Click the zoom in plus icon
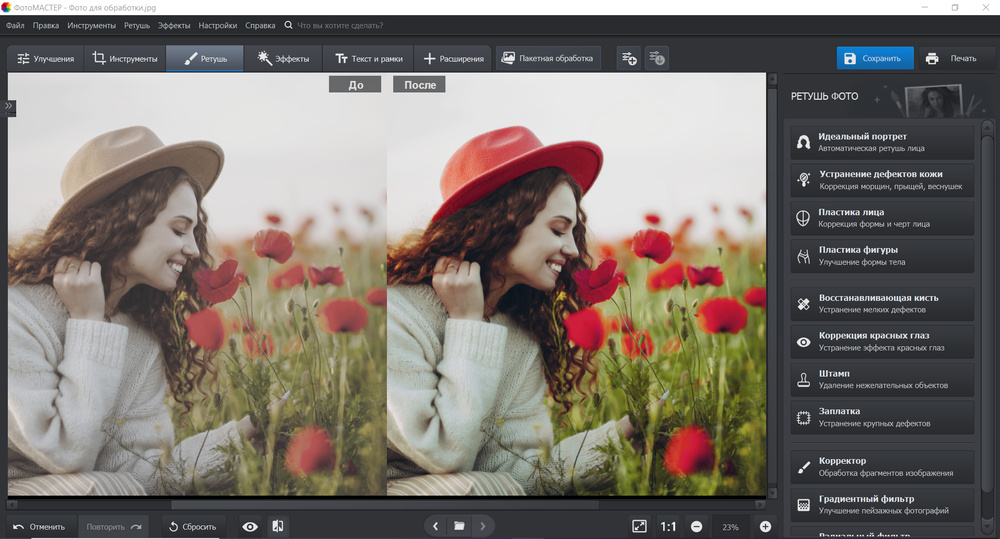 (765, 526)
